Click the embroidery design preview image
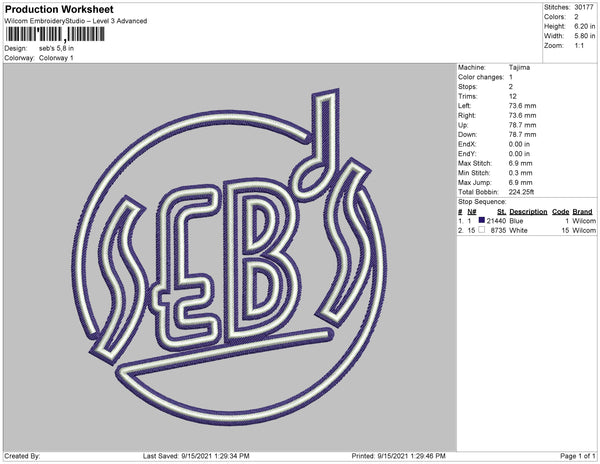 pos(230,257)
